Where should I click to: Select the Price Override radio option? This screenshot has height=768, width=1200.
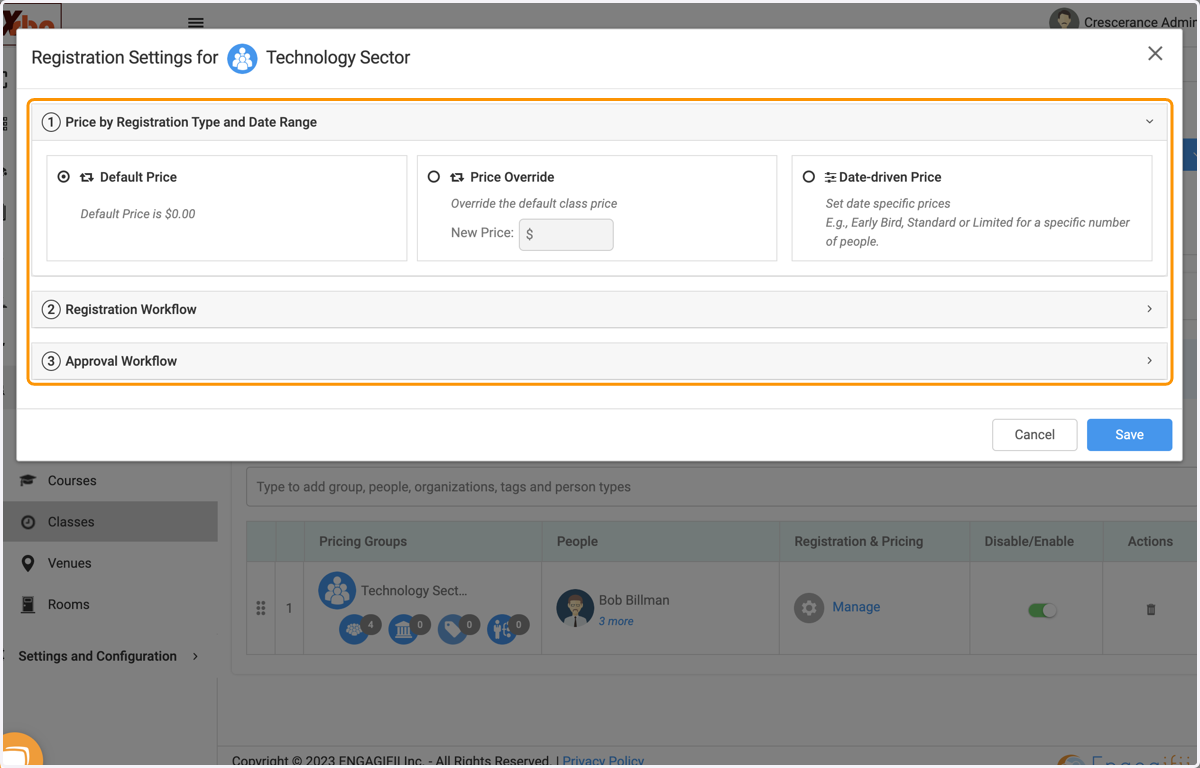(x=434, y=177)
